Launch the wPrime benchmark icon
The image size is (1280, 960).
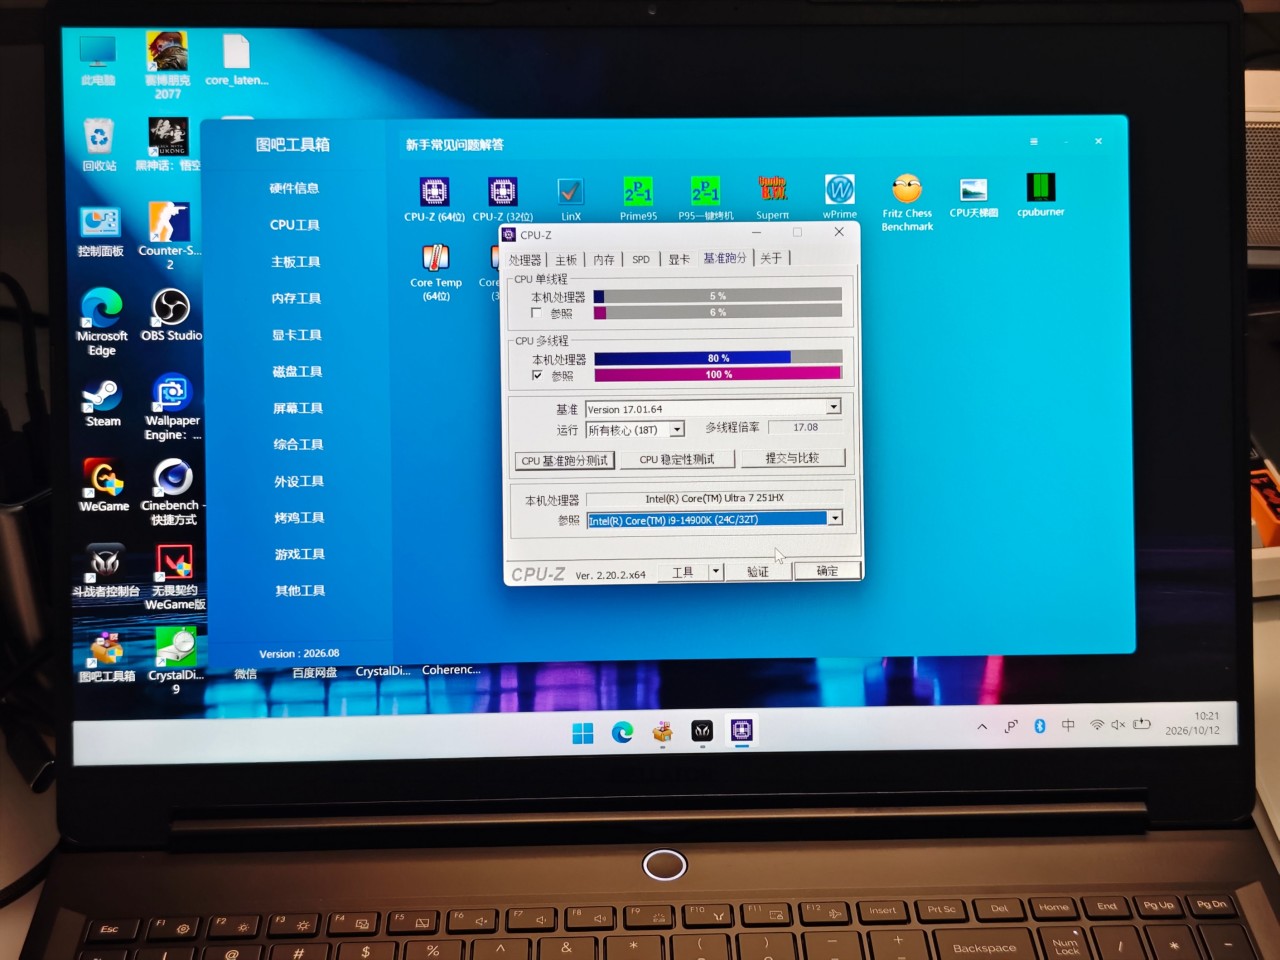[x=840, y=196]
